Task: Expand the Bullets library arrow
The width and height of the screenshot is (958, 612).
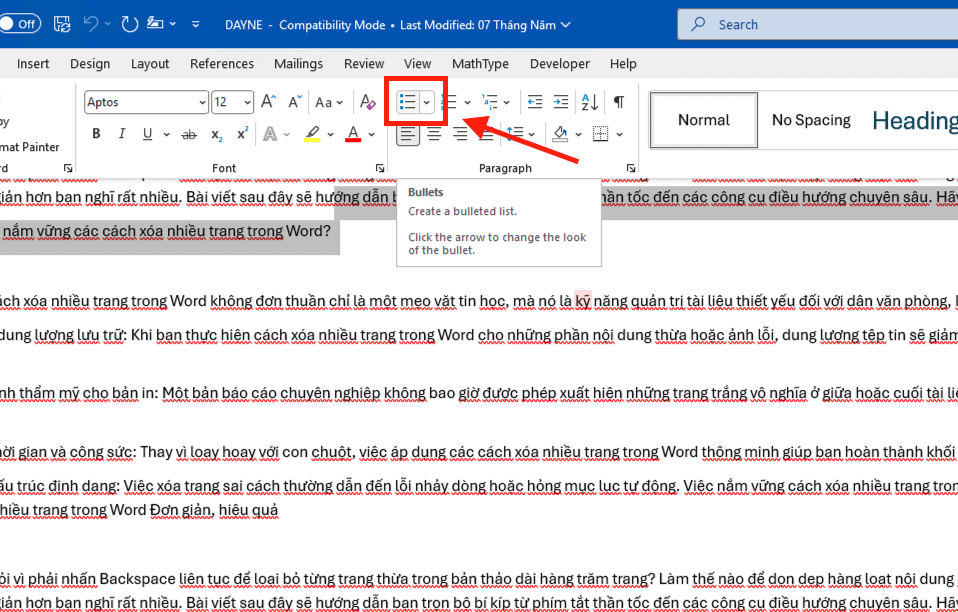Action: click(x=426, y=103)
